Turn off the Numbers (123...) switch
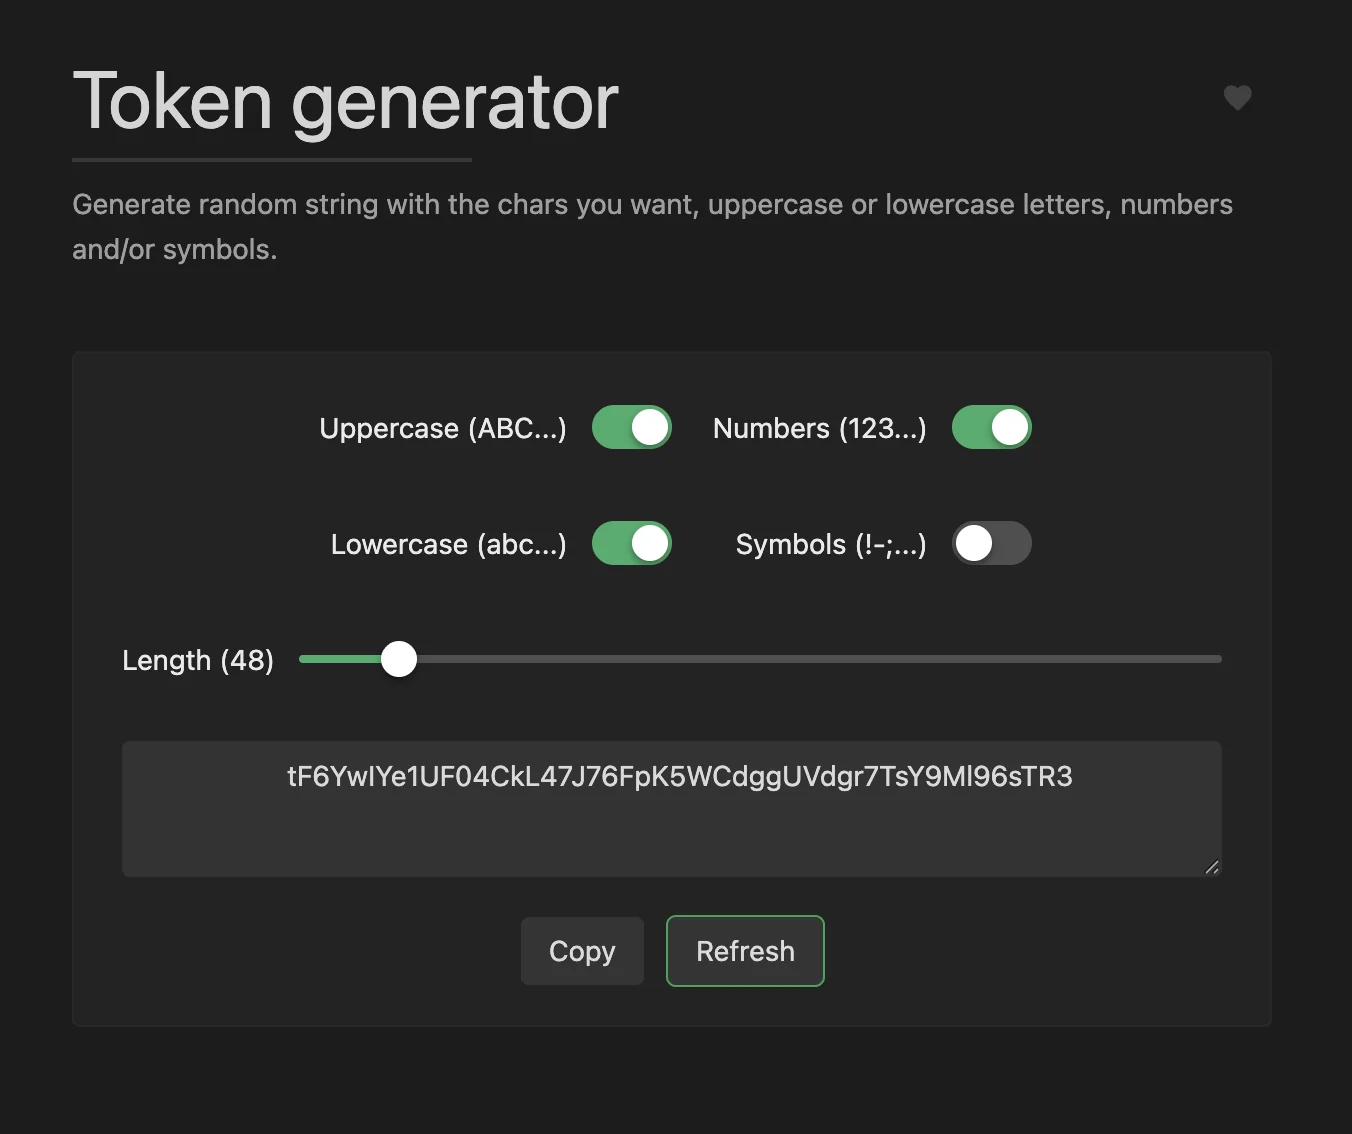Screen dimensions: 1352x1134 pyautogui.click(x=992, y=427)
